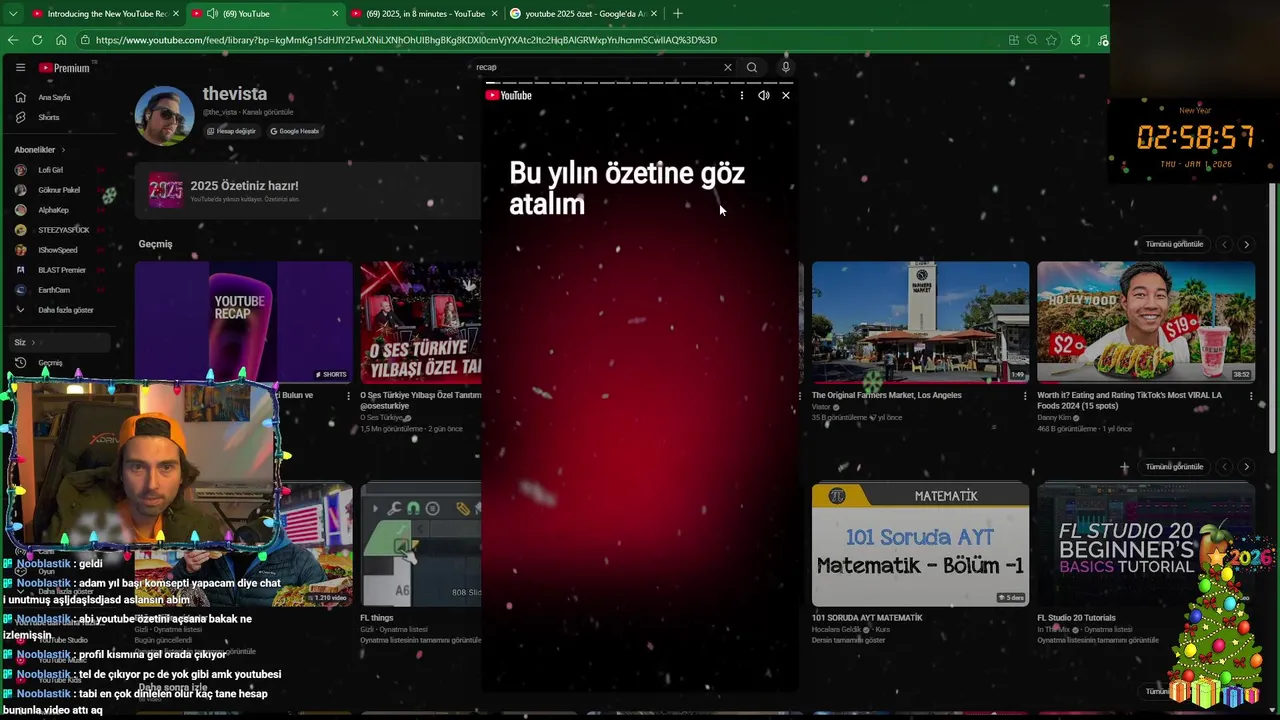Open options menu for Worth it video
This screenshot has height=720, width=1280.
(1251, 396)
